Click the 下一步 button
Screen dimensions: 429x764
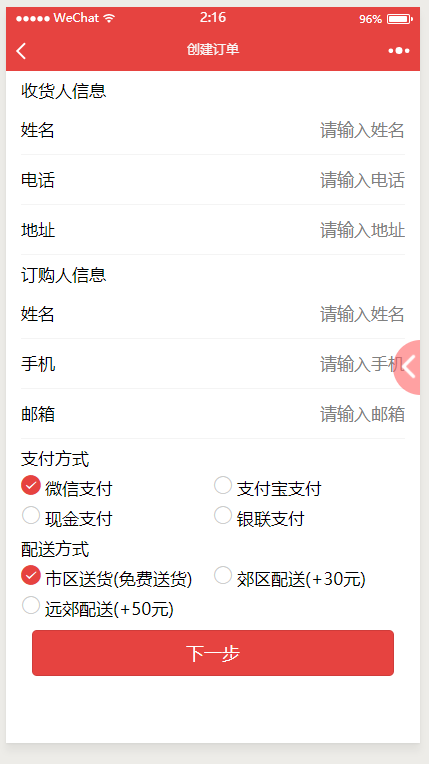click(213, 653)
